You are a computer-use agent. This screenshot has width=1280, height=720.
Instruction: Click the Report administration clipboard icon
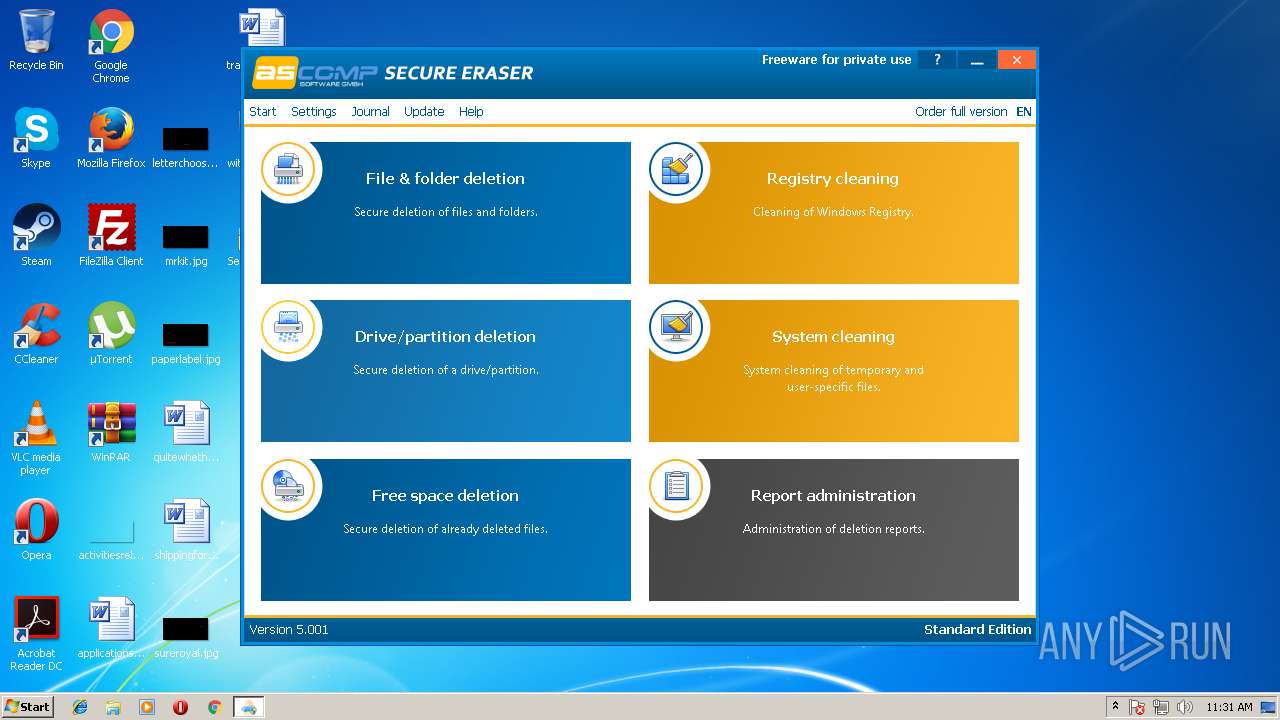coord(676,486)
